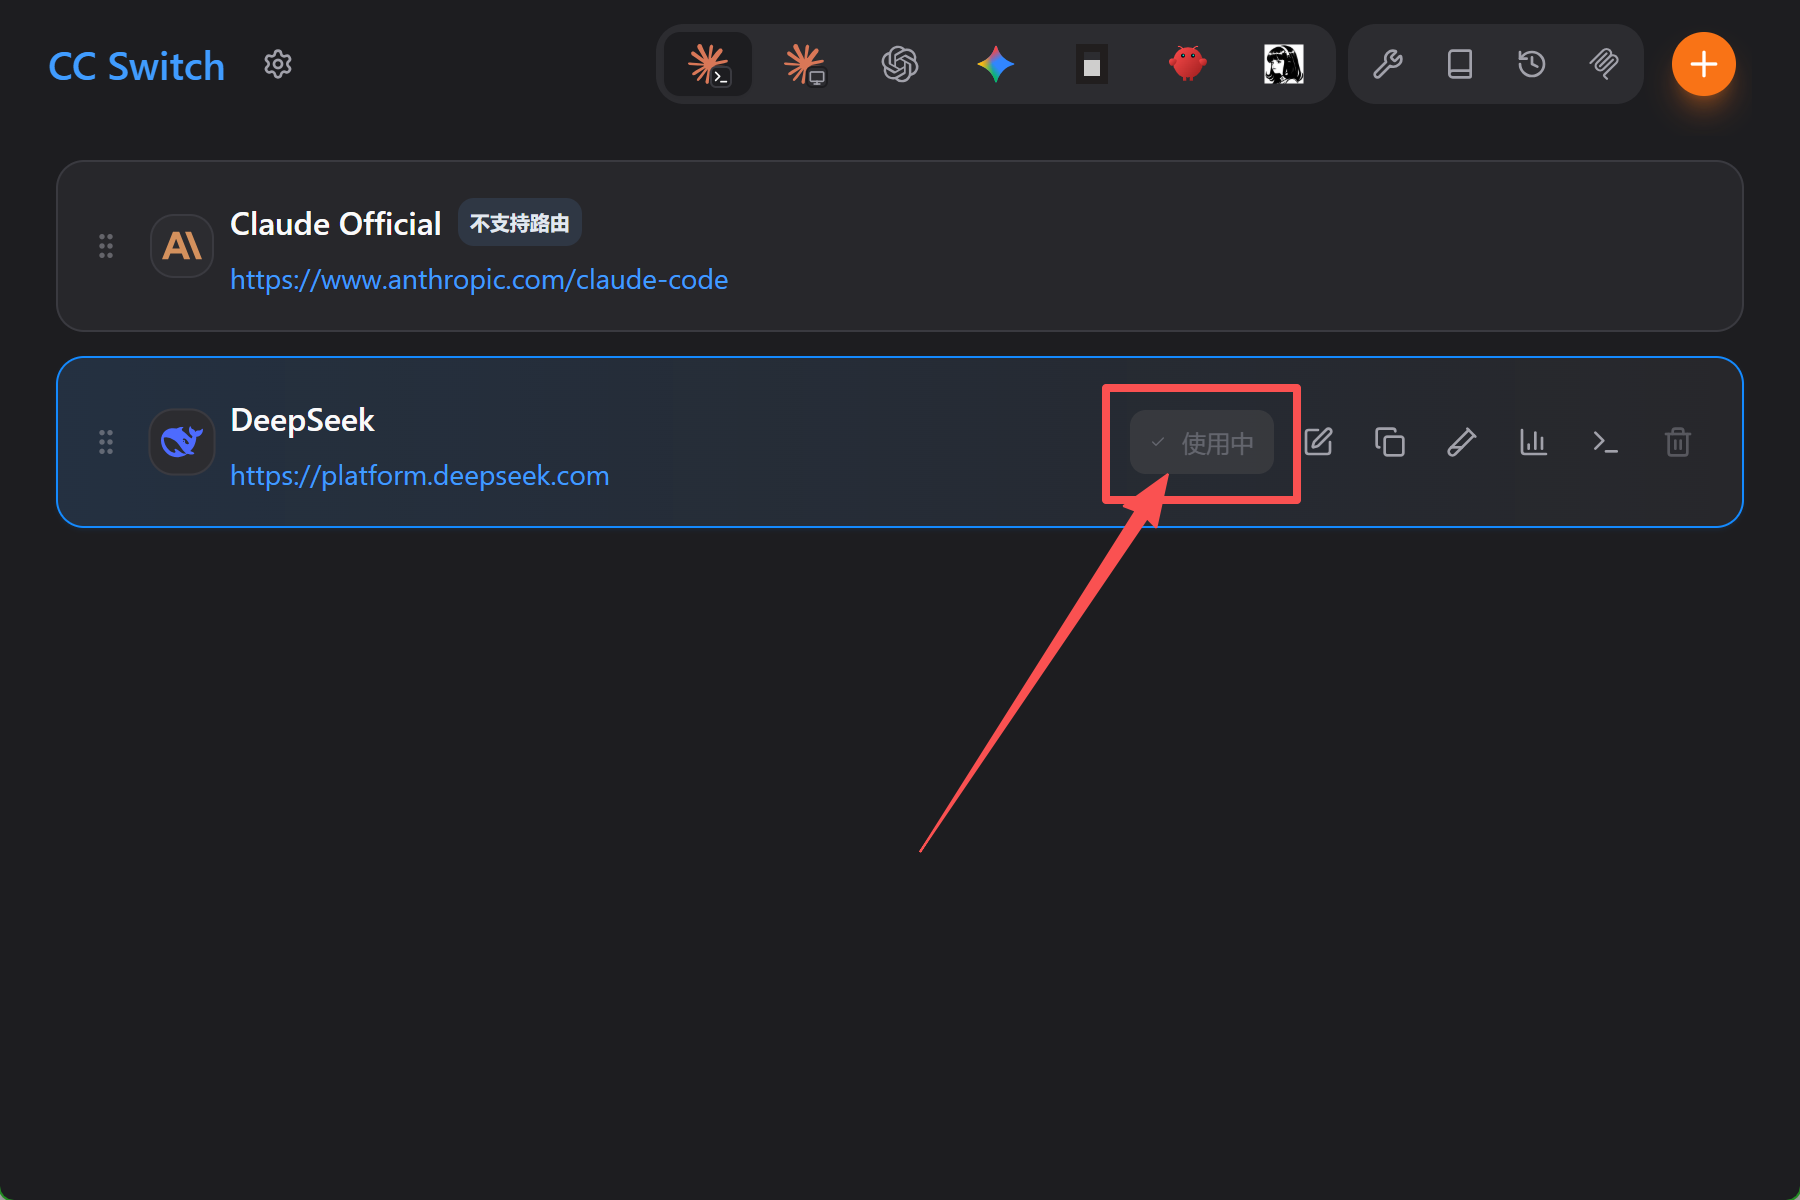Add a new provider with the orange plus
This screenshot has height=1200, width=1800.
[1704, 65]
